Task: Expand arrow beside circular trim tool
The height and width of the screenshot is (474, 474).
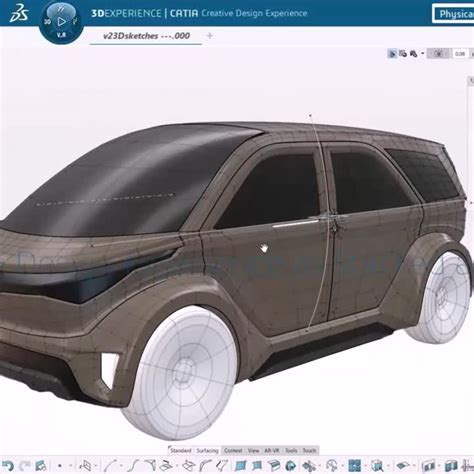Action: pyautogui.click(x=342, y=466)
